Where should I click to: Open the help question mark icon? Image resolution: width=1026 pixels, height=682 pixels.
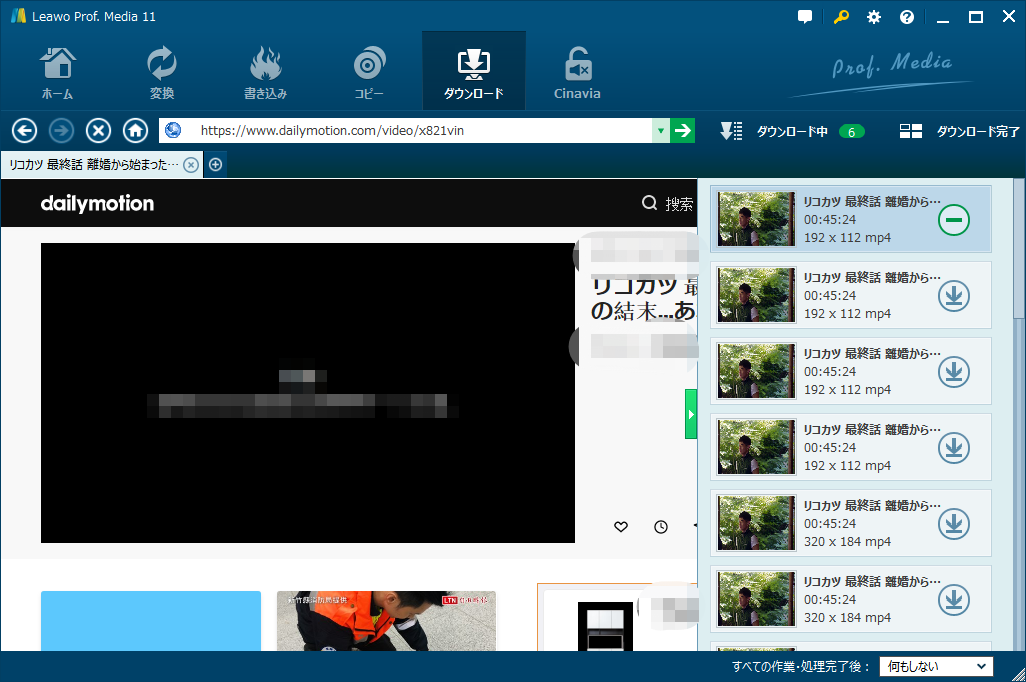click(907, 17)
